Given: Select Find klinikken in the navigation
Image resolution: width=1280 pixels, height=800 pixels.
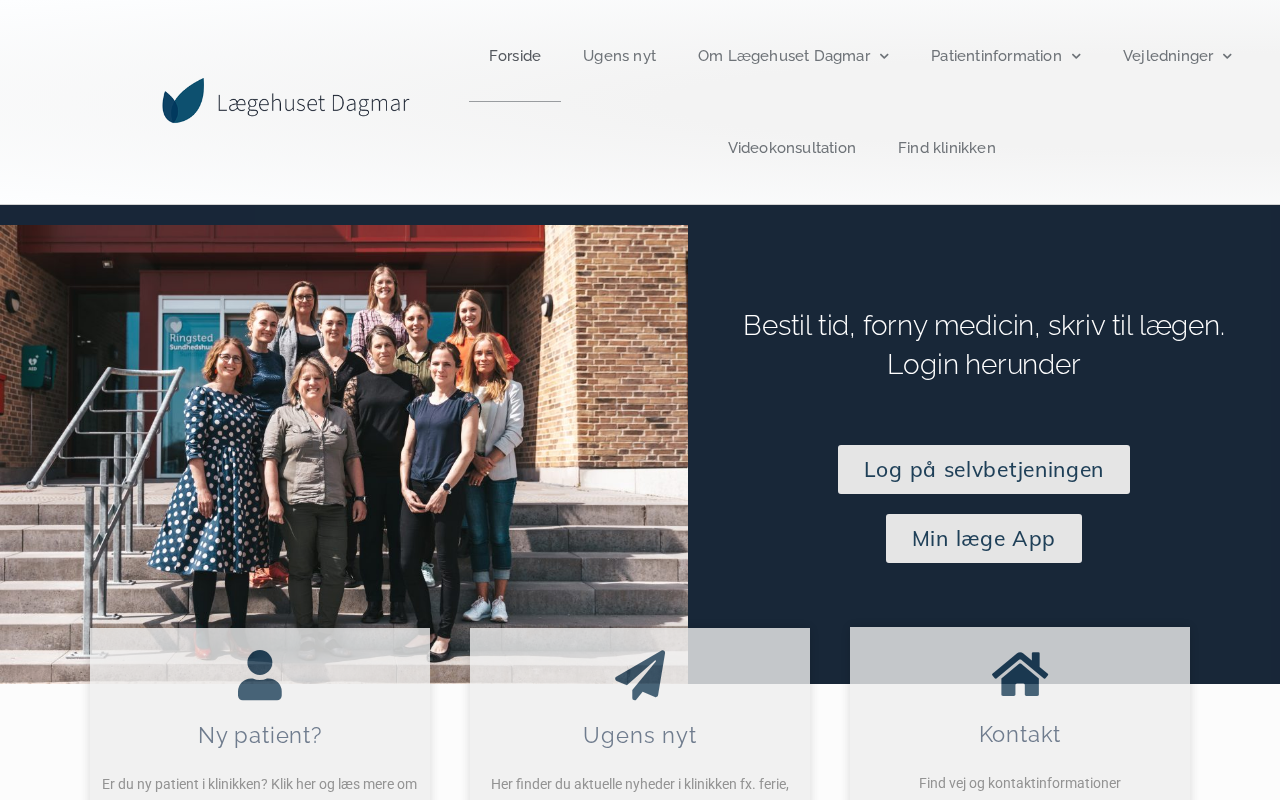Looking at the screenshot, I should (x=947, y=148).
